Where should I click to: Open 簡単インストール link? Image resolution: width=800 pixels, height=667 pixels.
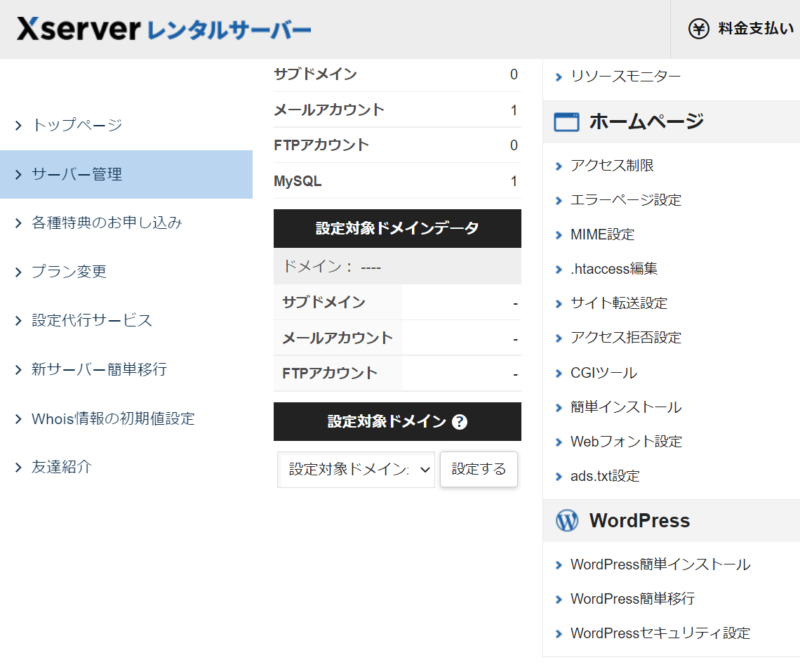tap(626, 407)
